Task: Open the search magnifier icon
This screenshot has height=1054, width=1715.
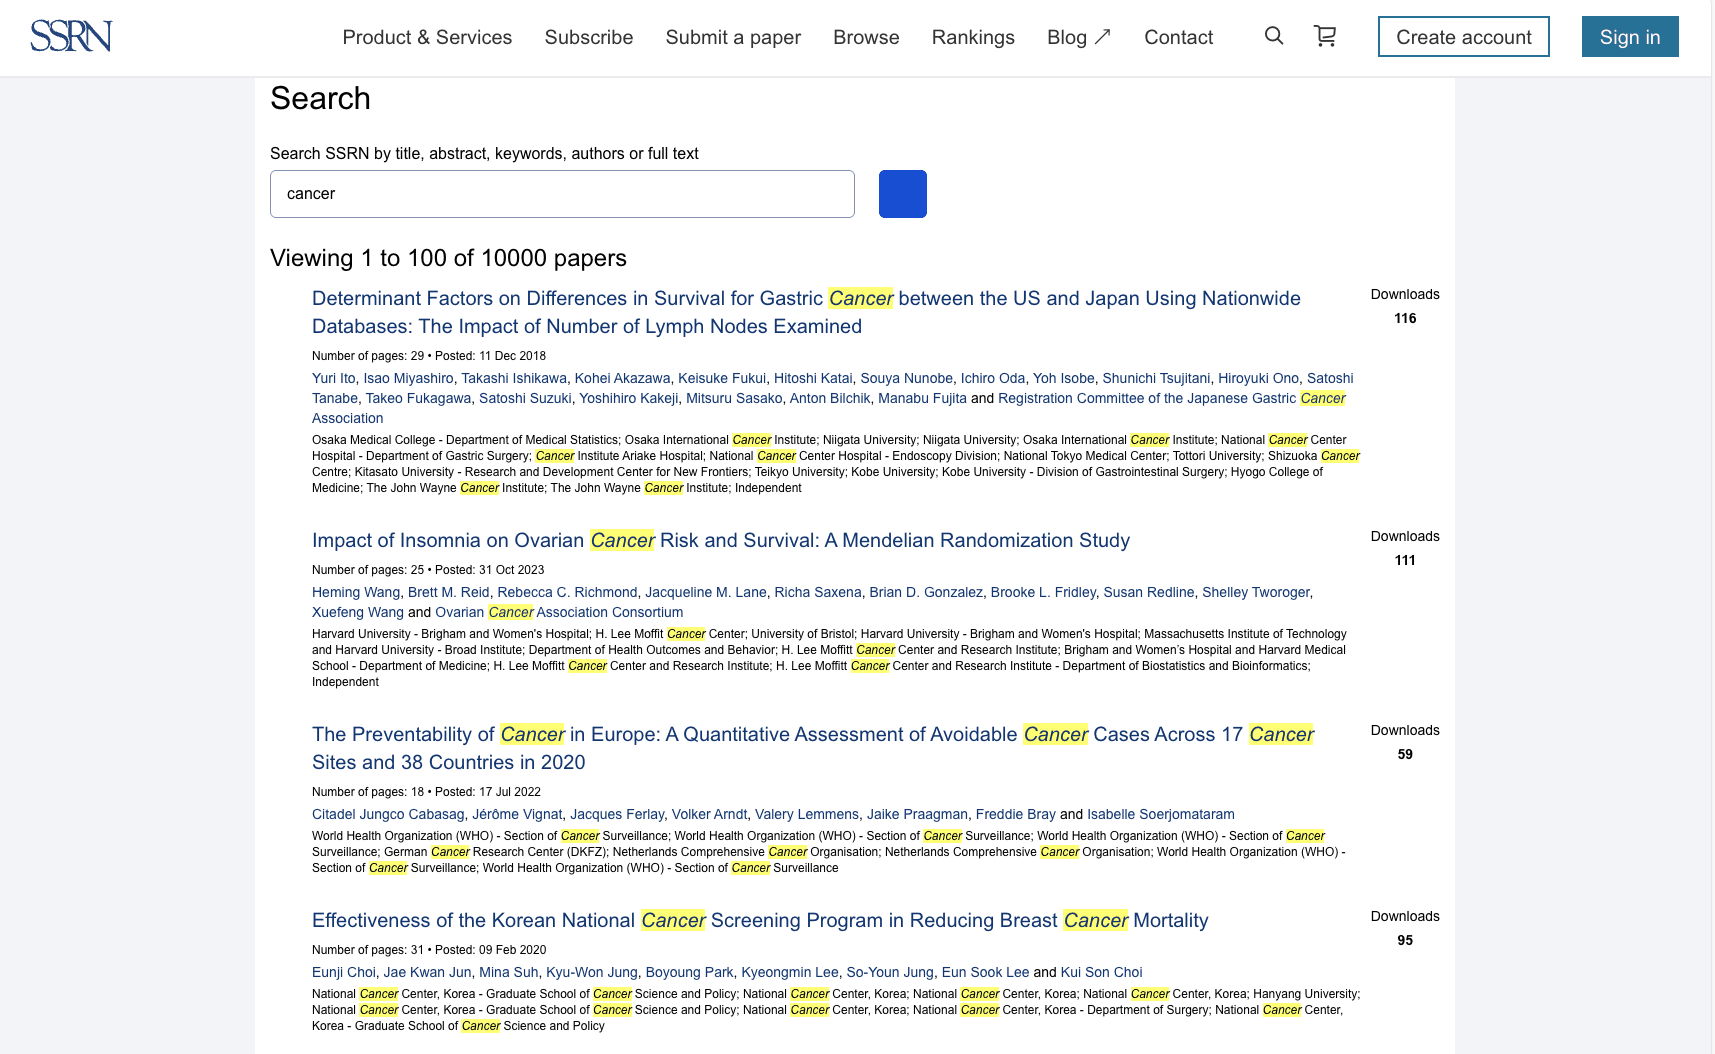Action: pos(1273,35)
